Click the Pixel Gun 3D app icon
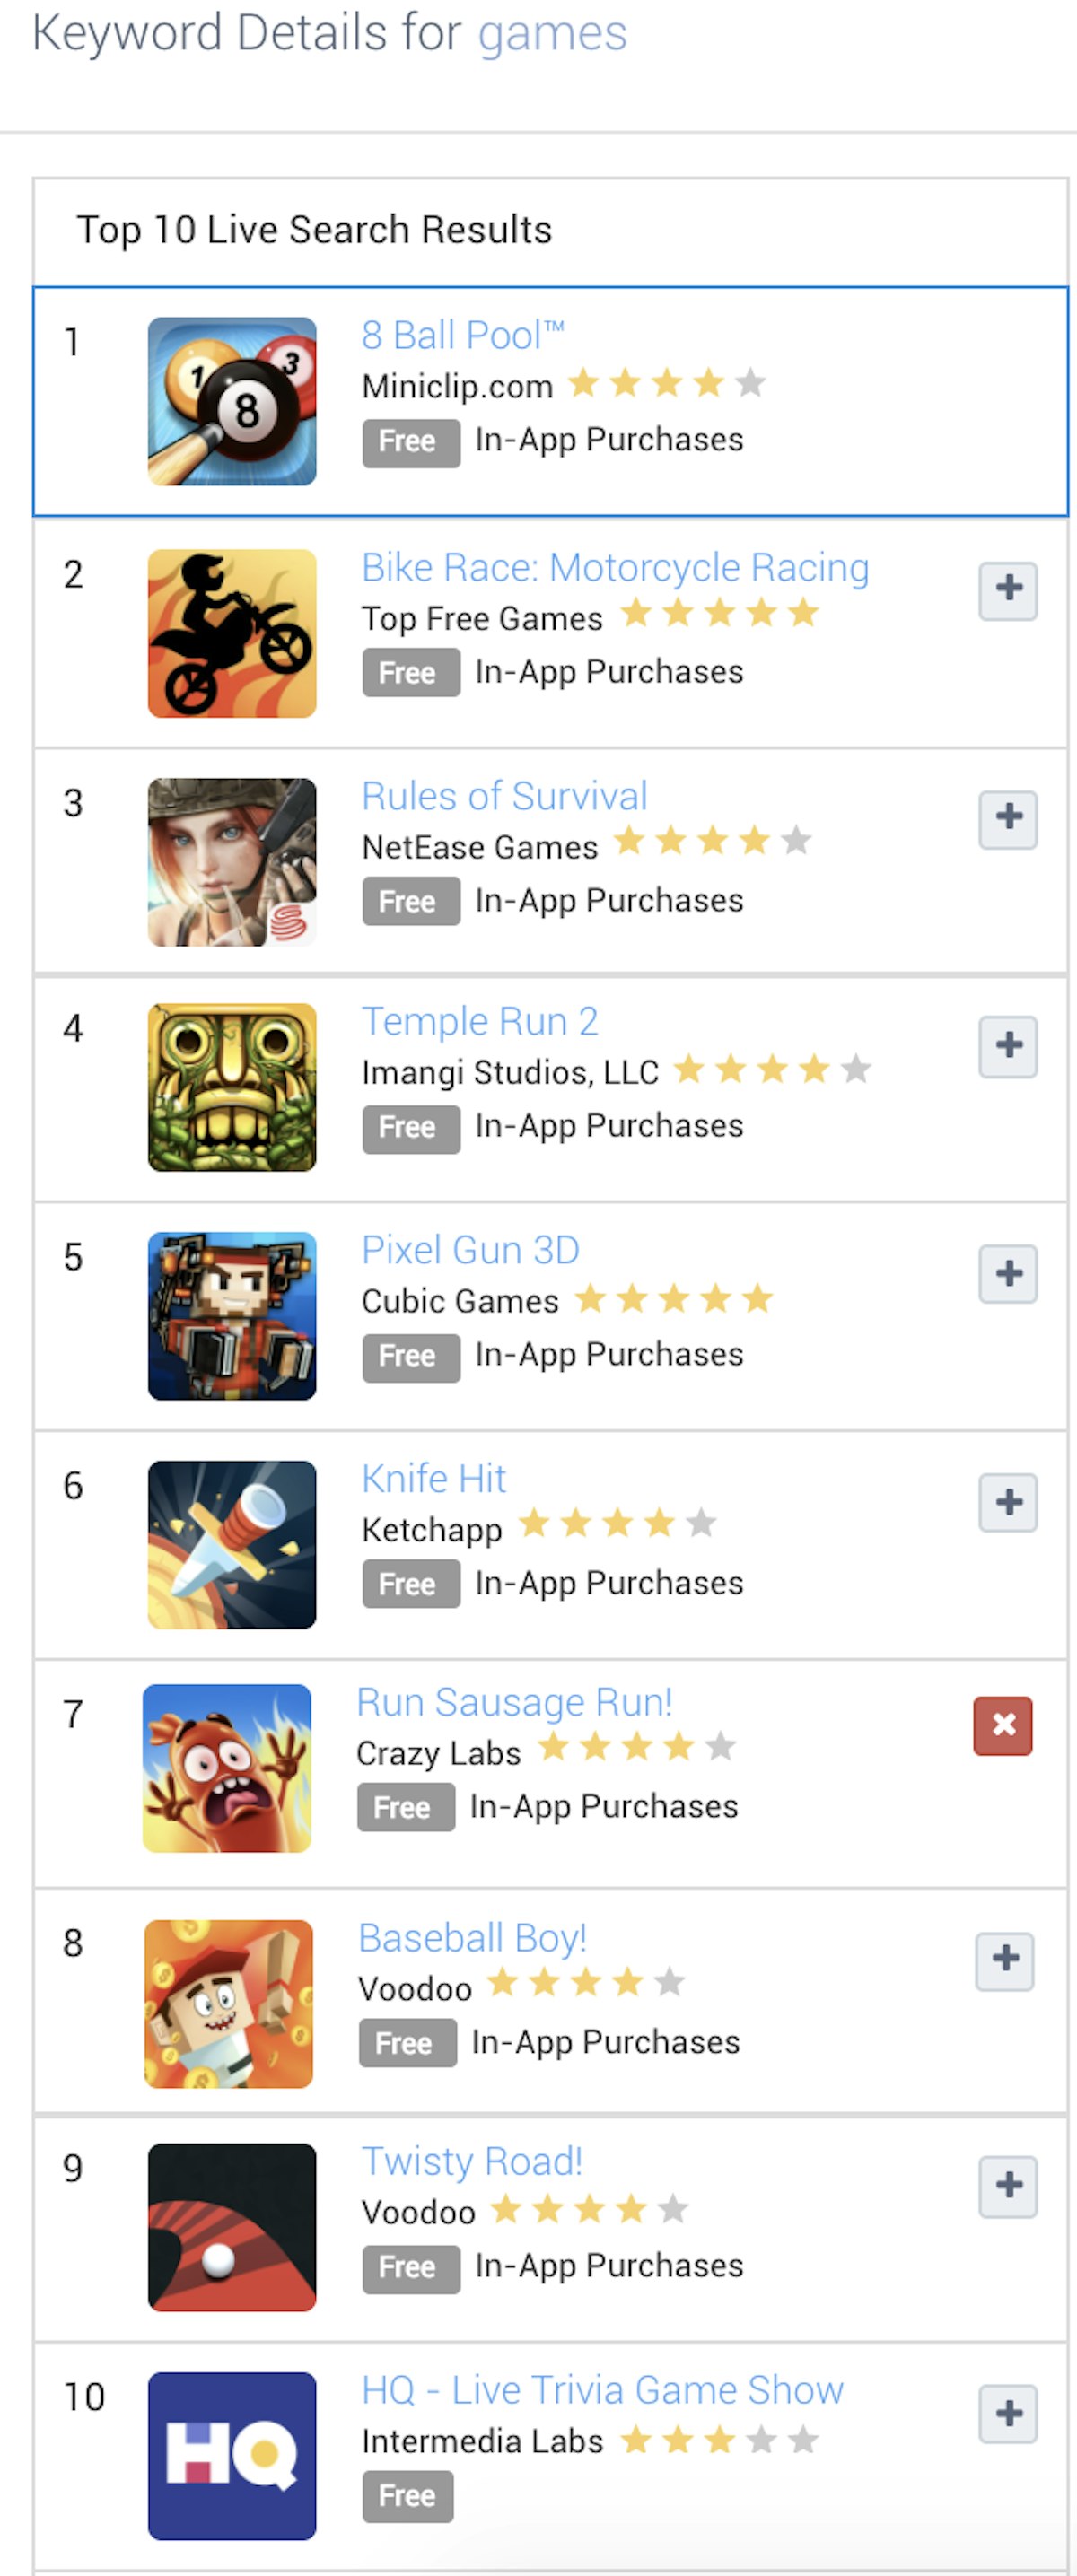Viewport: 1077px width, 2576px height. tap(232, 1316)
